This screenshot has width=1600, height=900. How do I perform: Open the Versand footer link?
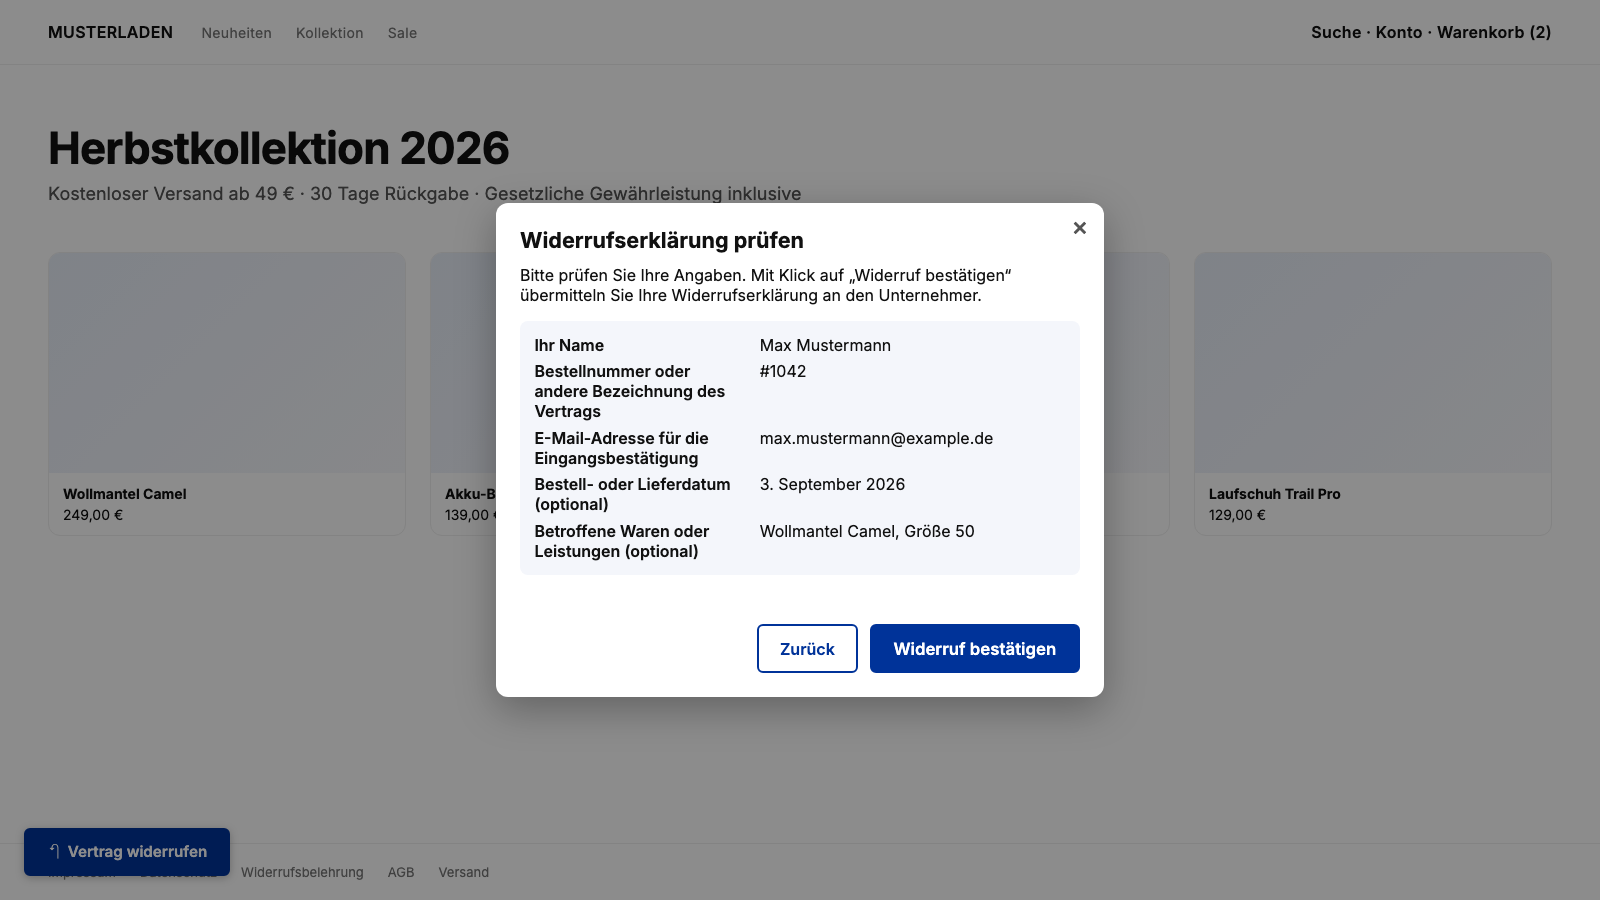(x=464, y=872)
